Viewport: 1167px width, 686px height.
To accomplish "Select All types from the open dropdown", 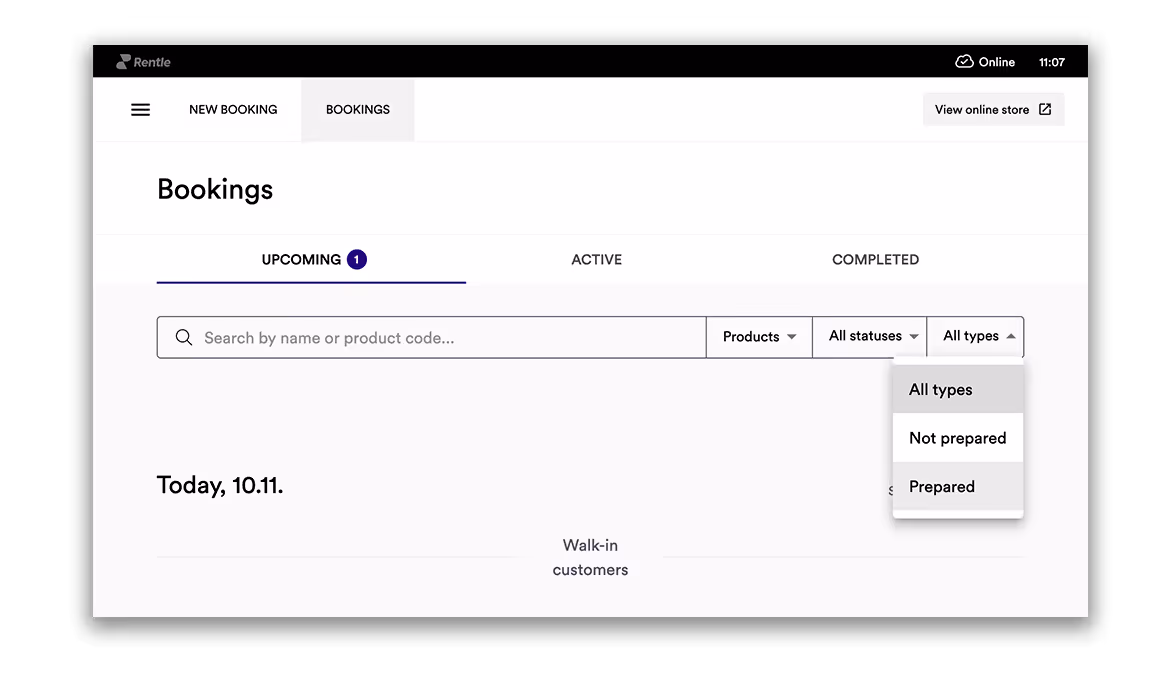I will point(940,389).
